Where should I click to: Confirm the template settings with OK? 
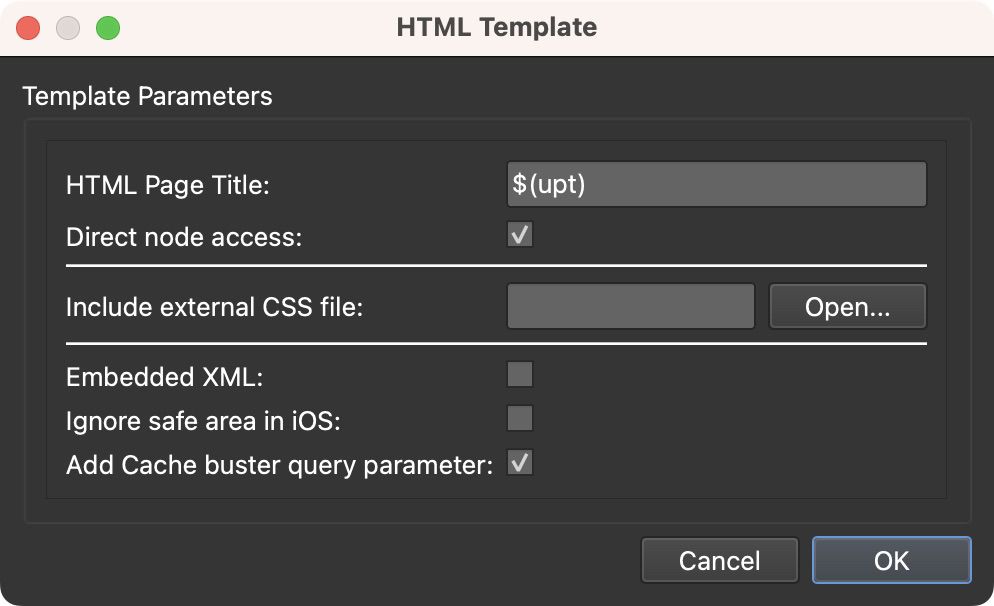(x=891, y=560)
